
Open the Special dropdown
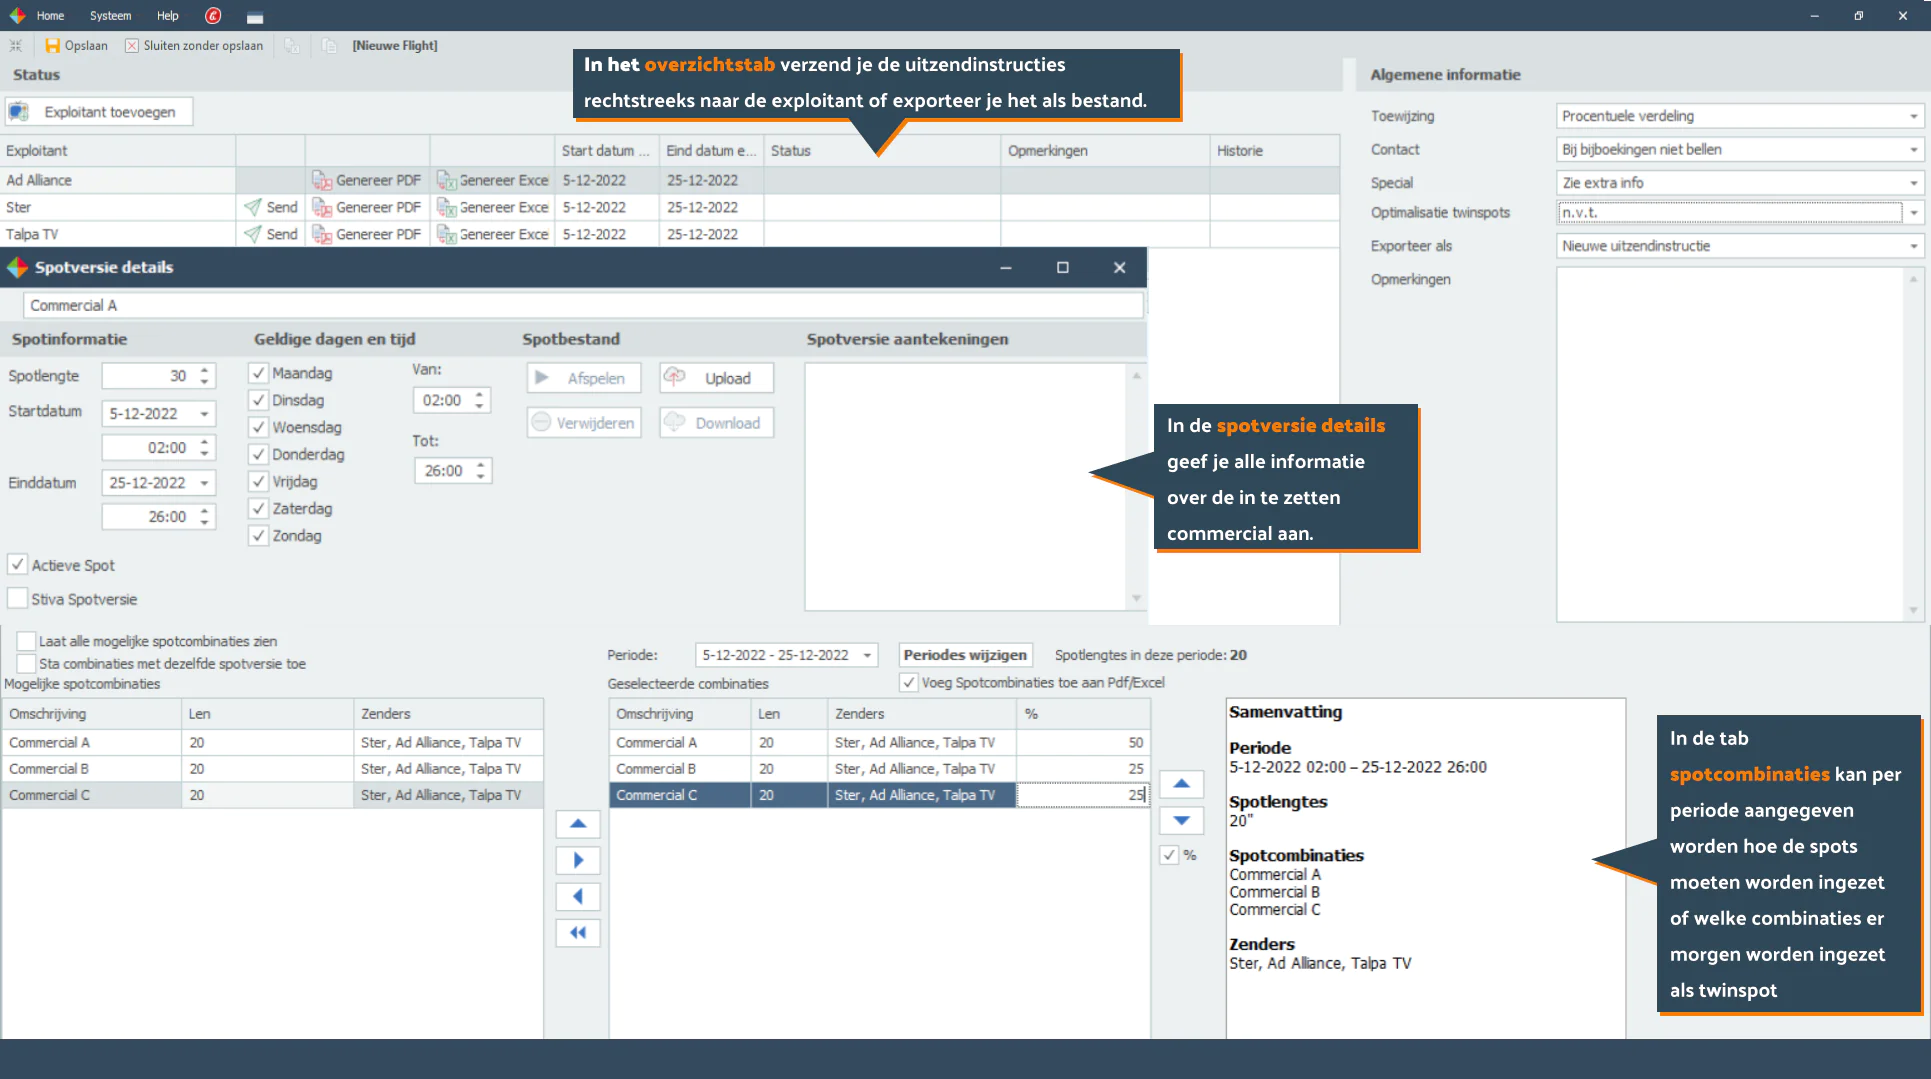coord(1914,183)
